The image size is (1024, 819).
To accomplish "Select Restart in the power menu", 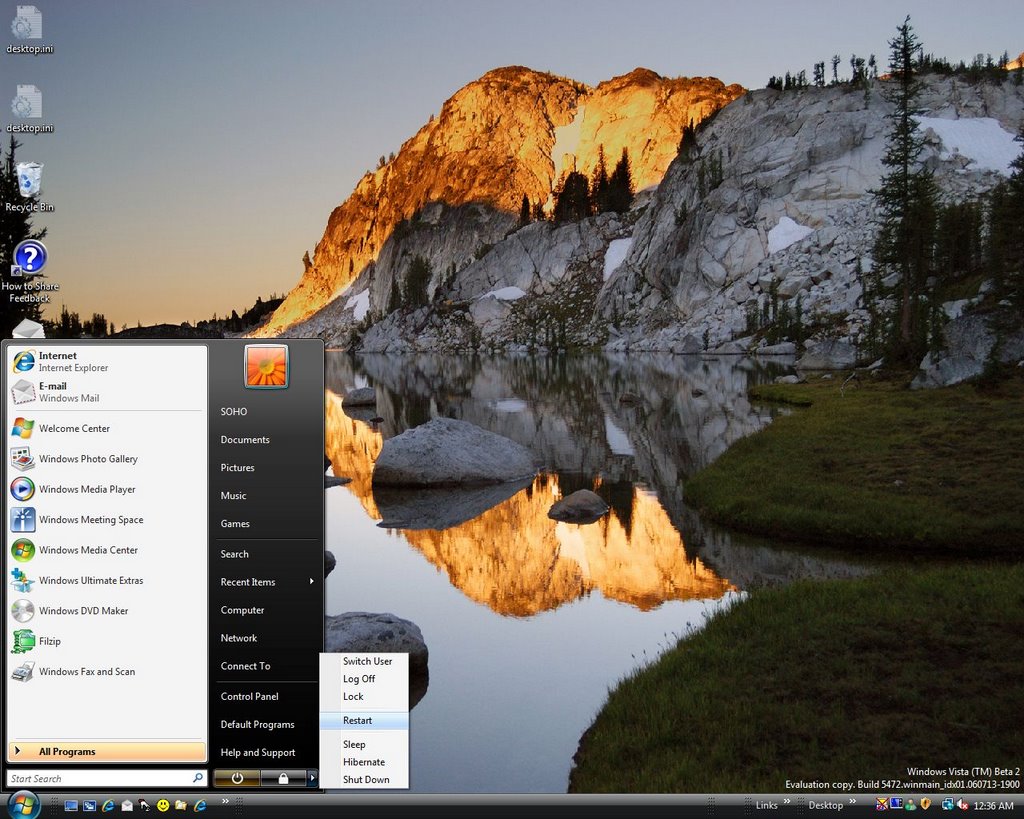I will coord(364,720).
